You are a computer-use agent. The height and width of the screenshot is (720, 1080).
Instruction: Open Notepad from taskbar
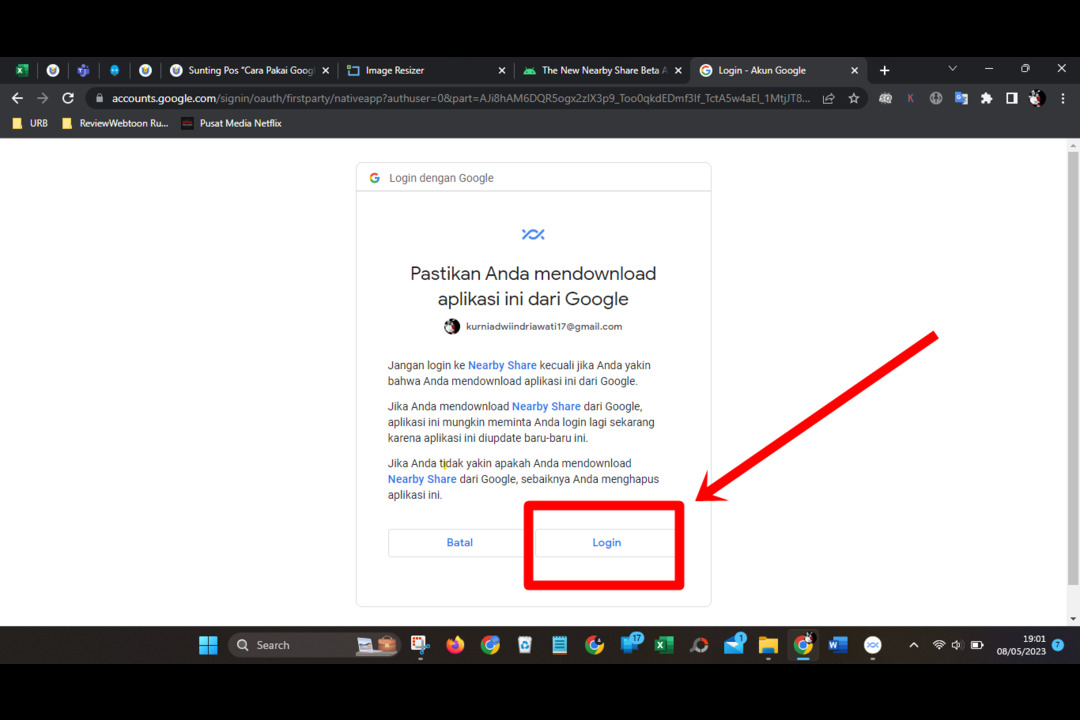coord(559,645)
